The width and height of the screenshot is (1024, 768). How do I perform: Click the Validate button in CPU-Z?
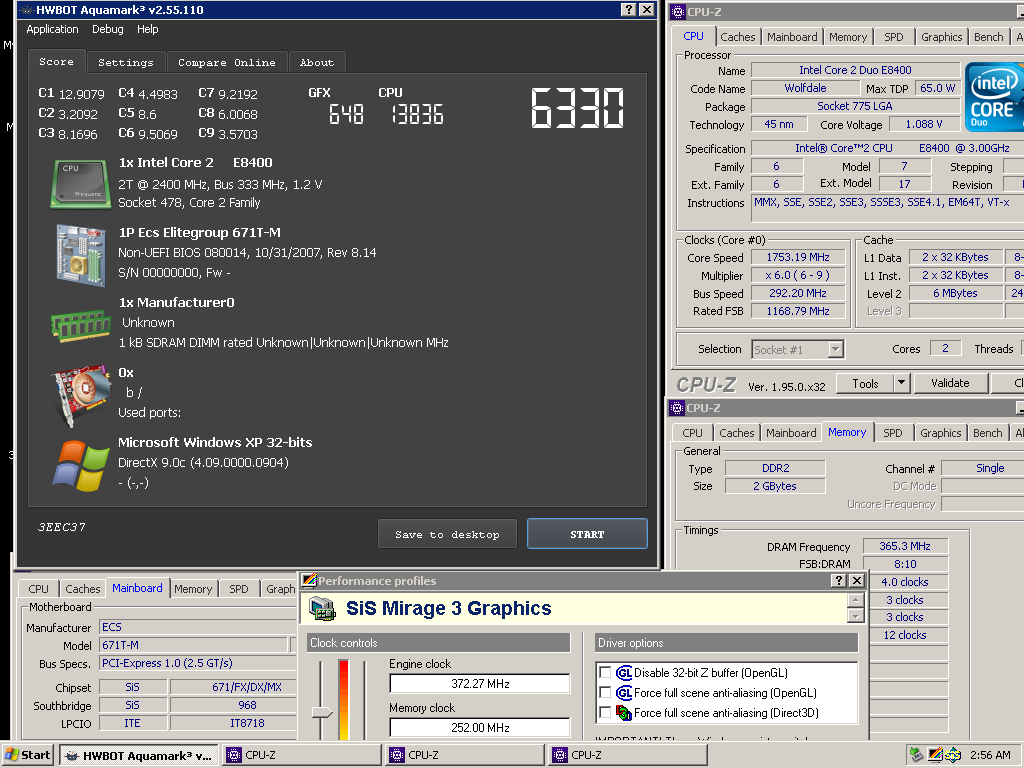[x=950, y=383]
